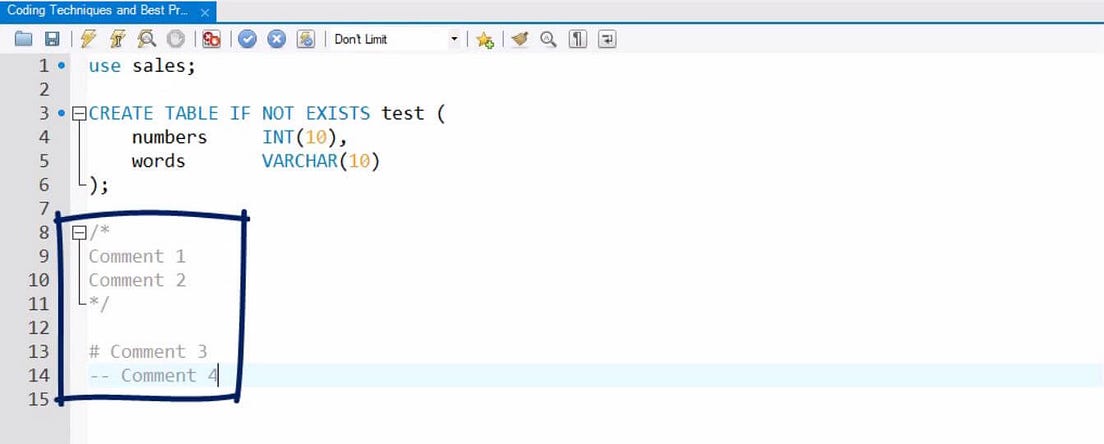Click the statement marker dot on line 3
Image resolution: width=1104 pixels, height=444 pixels.
coord(62,113)
